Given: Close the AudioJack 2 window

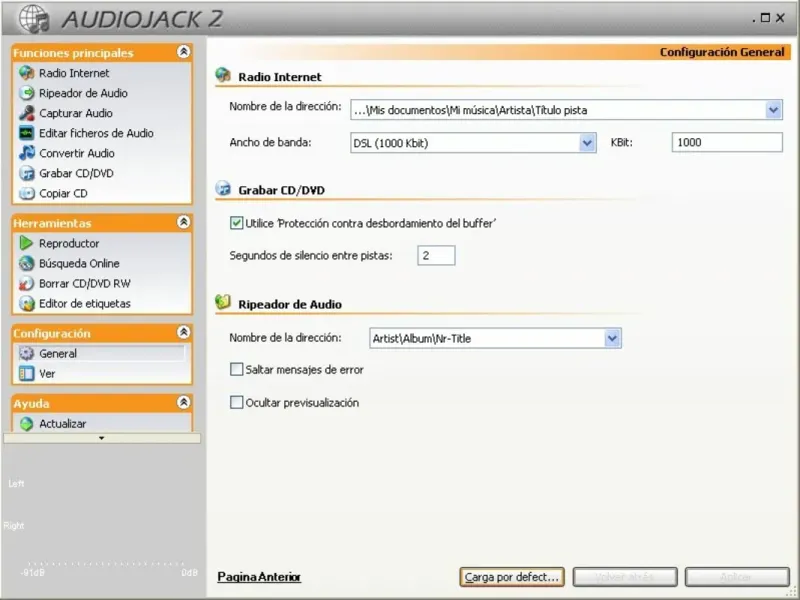Looking at the screenshot, I should [x=780, y=18].
